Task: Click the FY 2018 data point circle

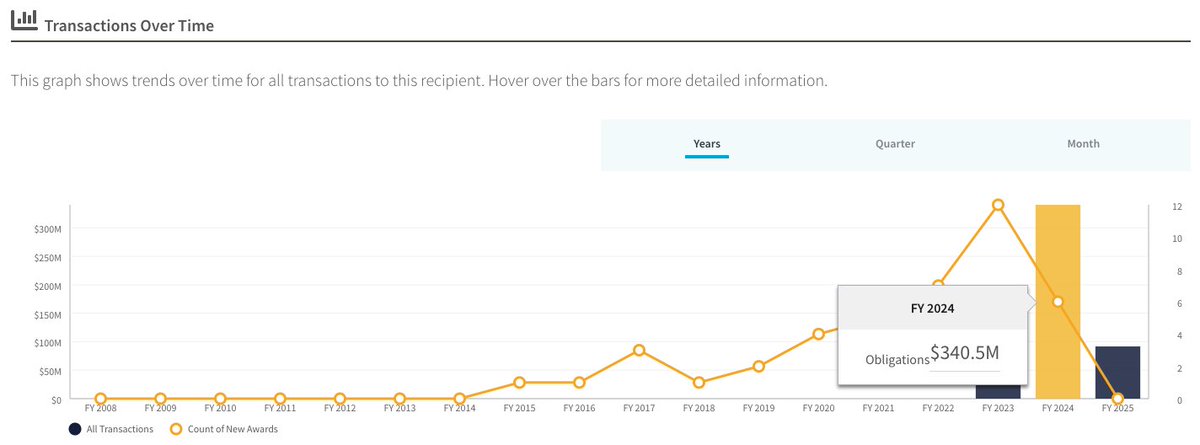Action: tap(699, 382)
